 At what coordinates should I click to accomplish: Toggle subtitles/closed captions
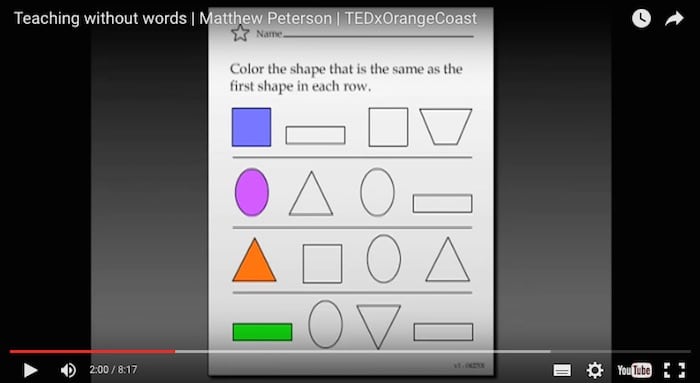[x=562, y=370]
